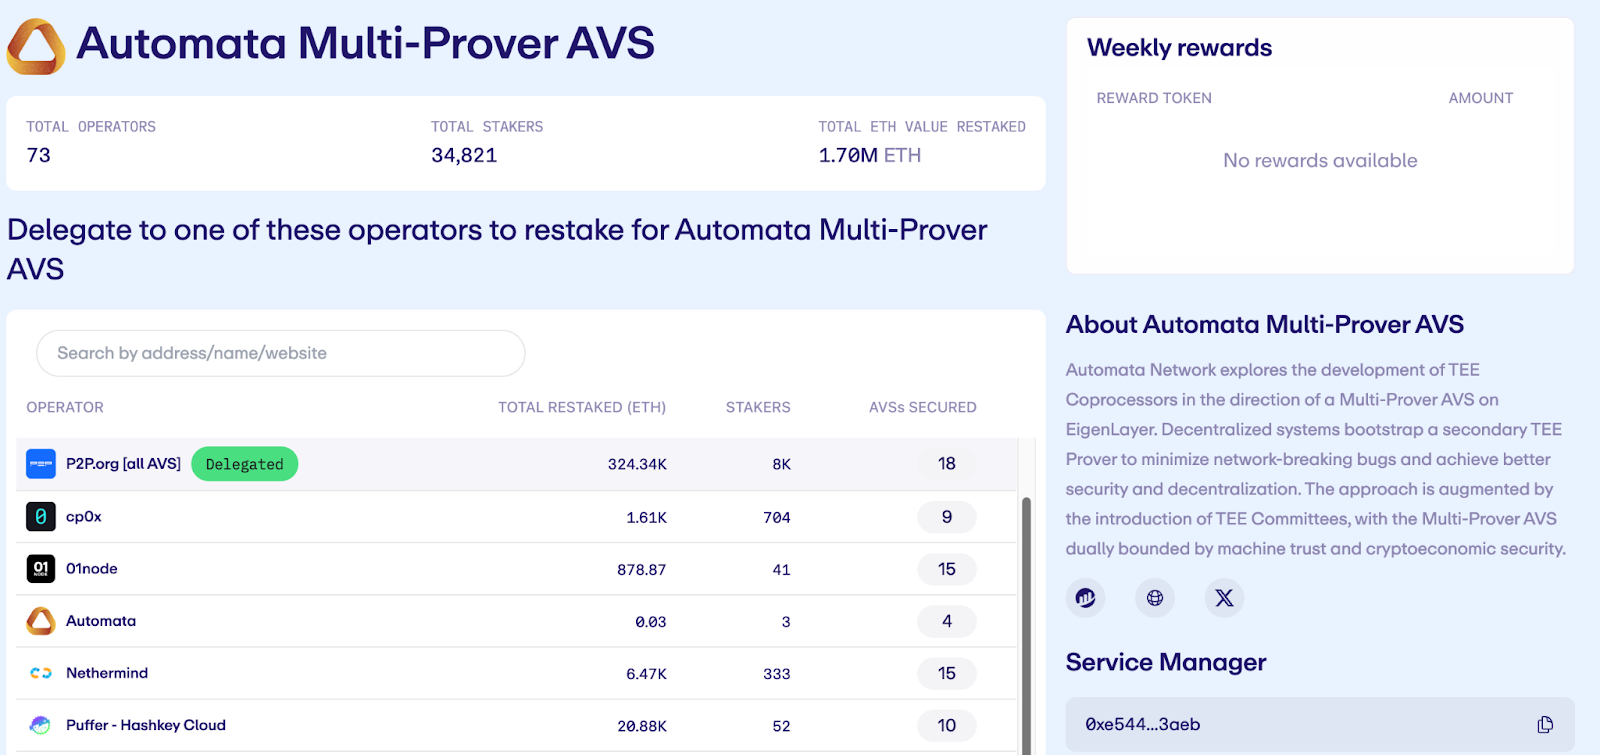The image size is (1600, 755).
Task: Open the first round social icon under About
Action: click(x=1085, y=598)
